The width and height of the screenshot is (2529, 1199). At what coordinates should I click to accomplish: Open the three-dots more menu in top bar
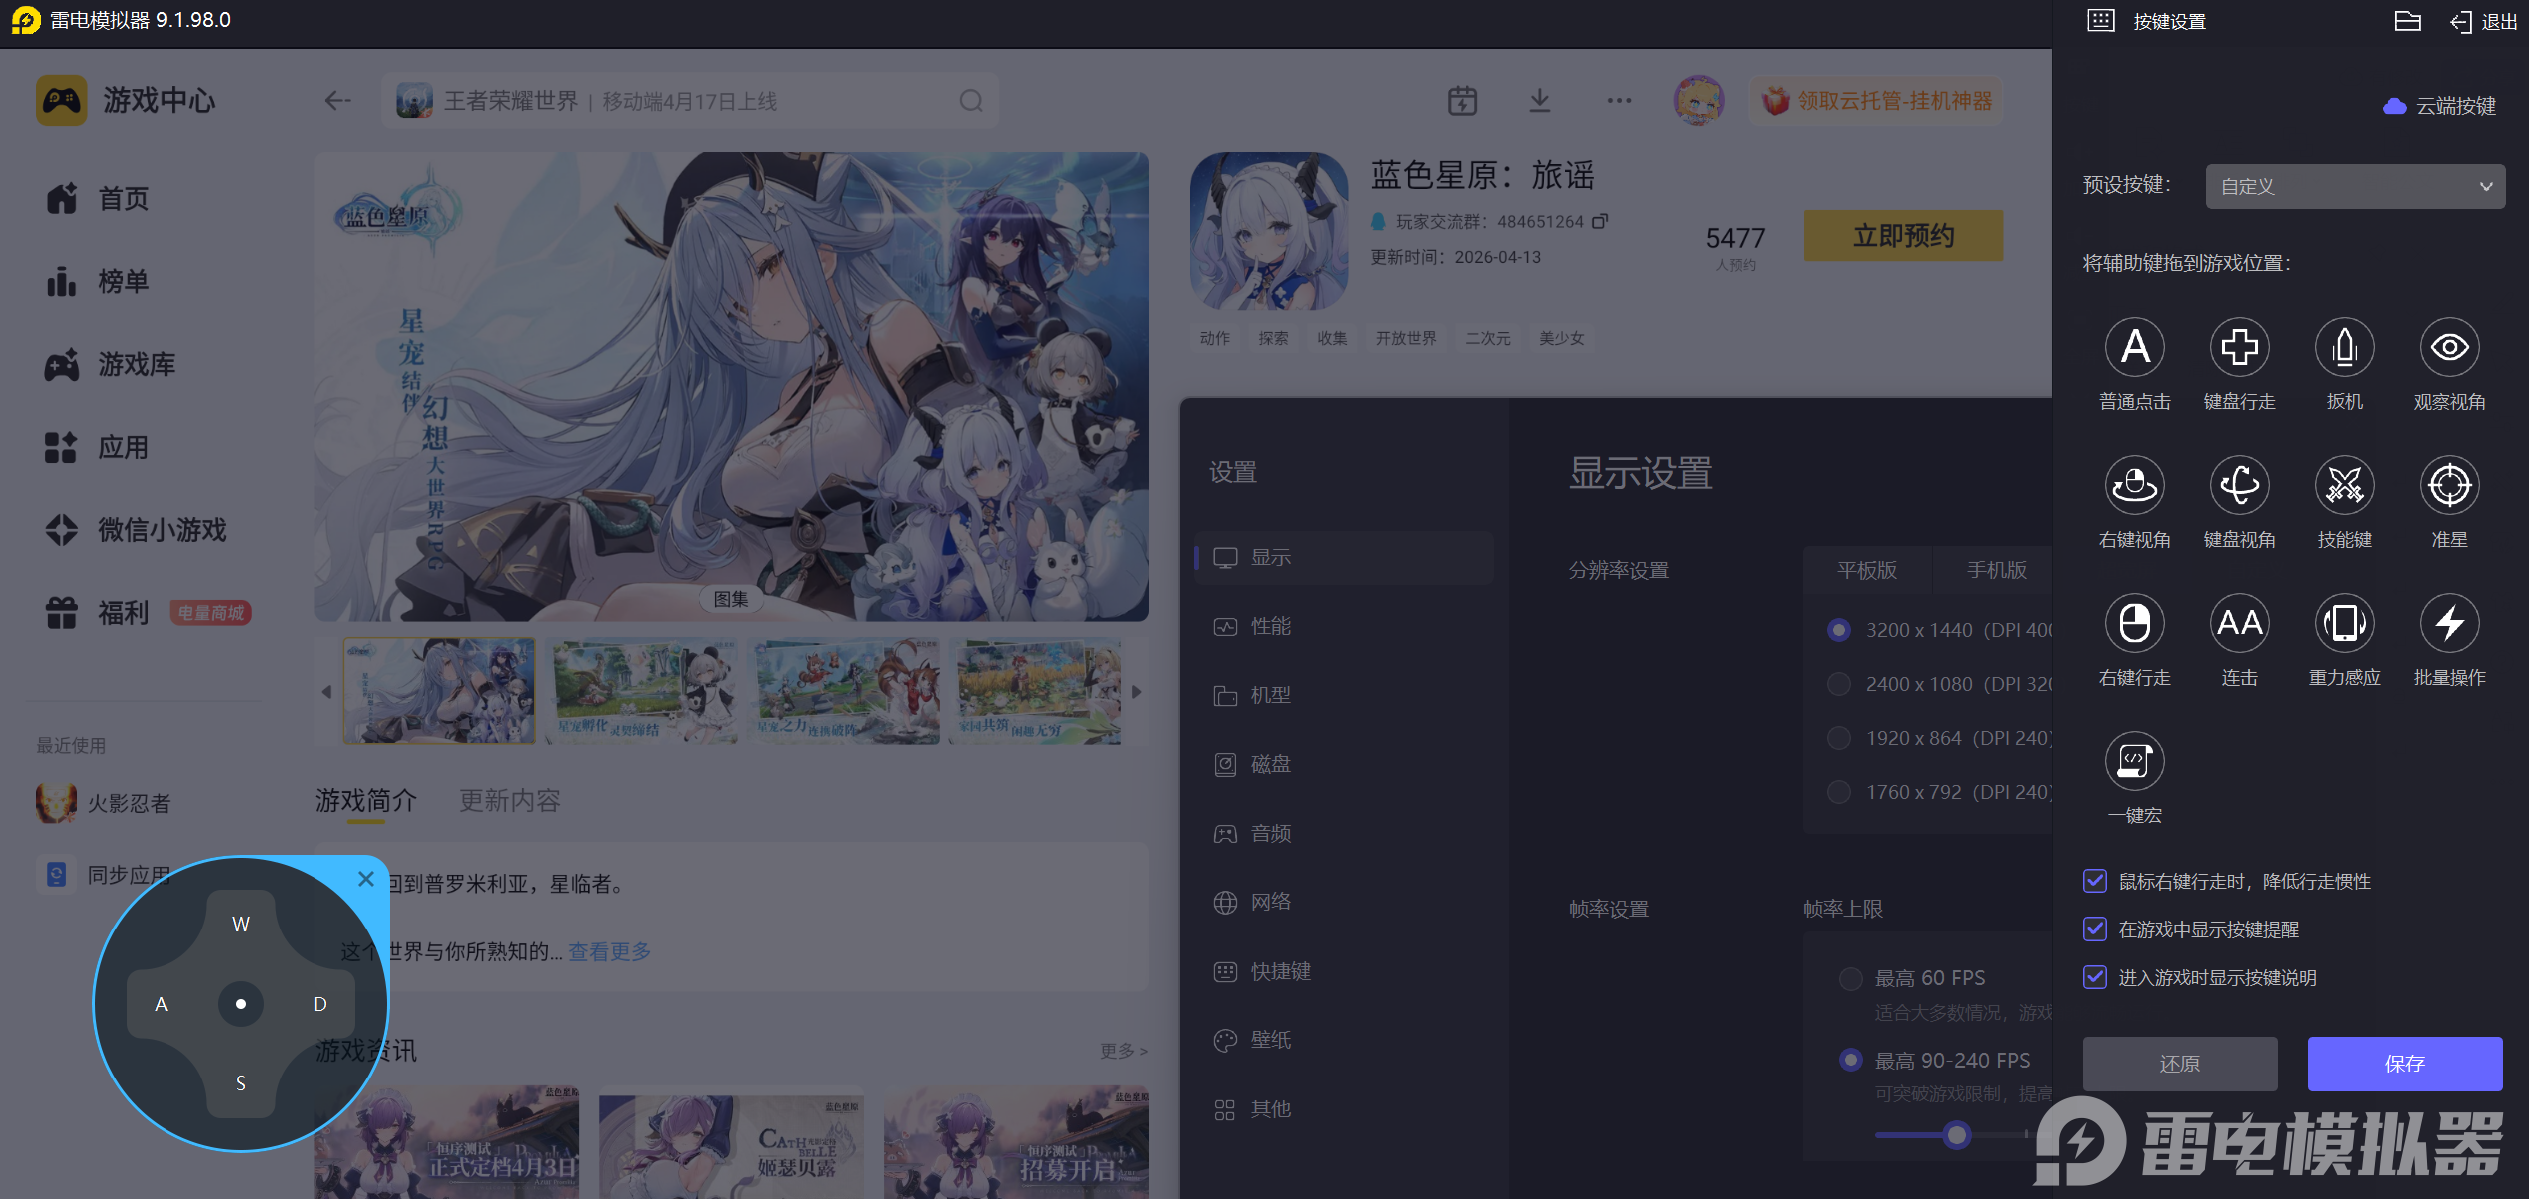[x=1619, y=101]
